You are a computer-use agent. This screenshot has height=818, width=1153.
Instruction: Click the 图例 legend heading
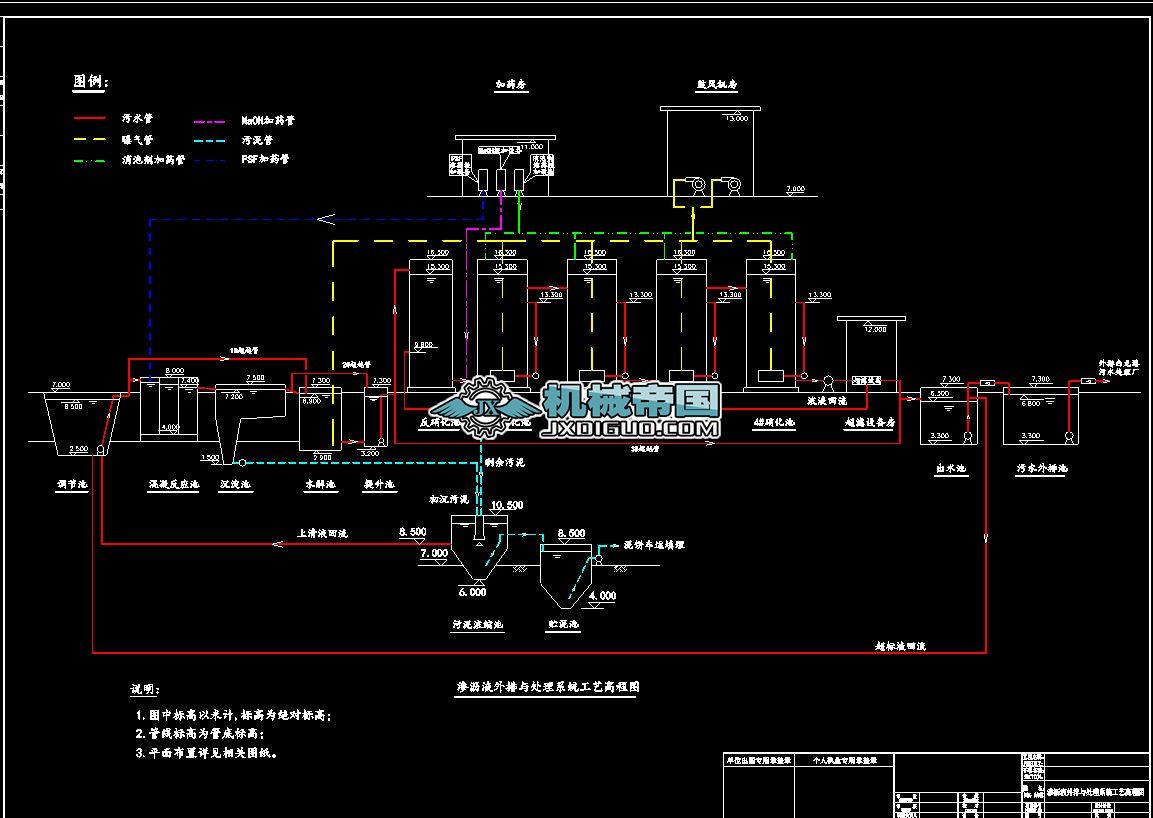[91, 82]
